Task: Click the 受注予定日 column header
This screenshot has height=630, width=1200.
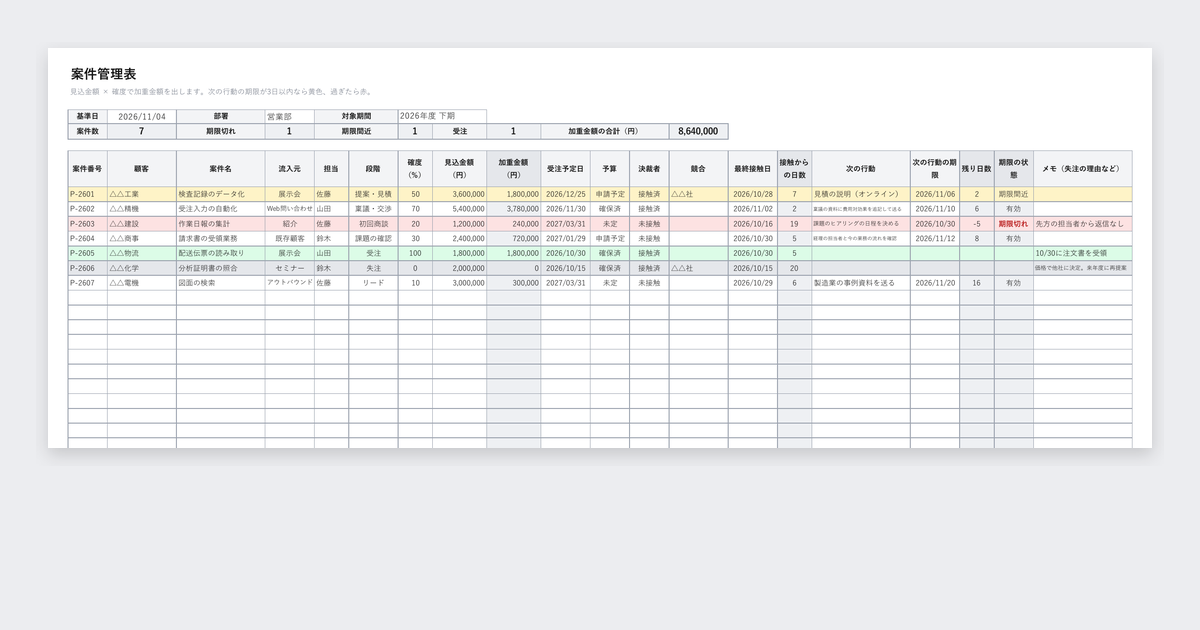Action: click(x=566, y=168)
